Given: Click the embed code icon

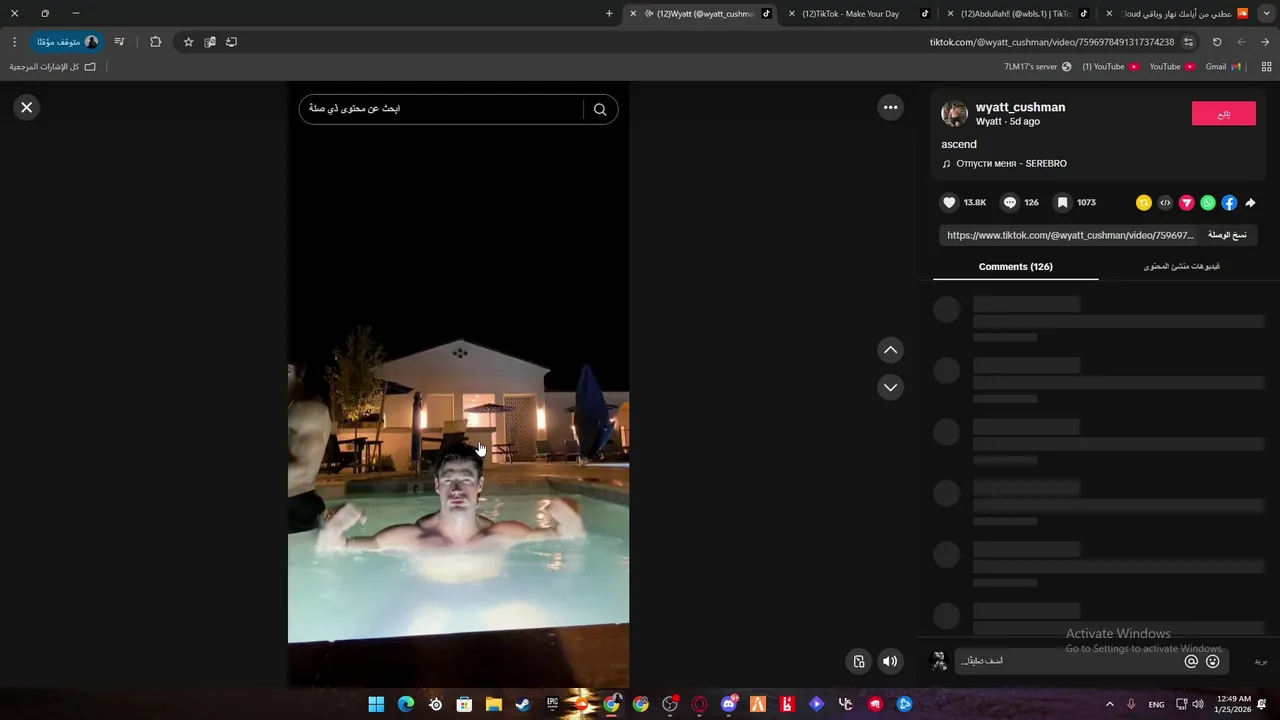Looking at the screenshot, I should click(1165, 202).
